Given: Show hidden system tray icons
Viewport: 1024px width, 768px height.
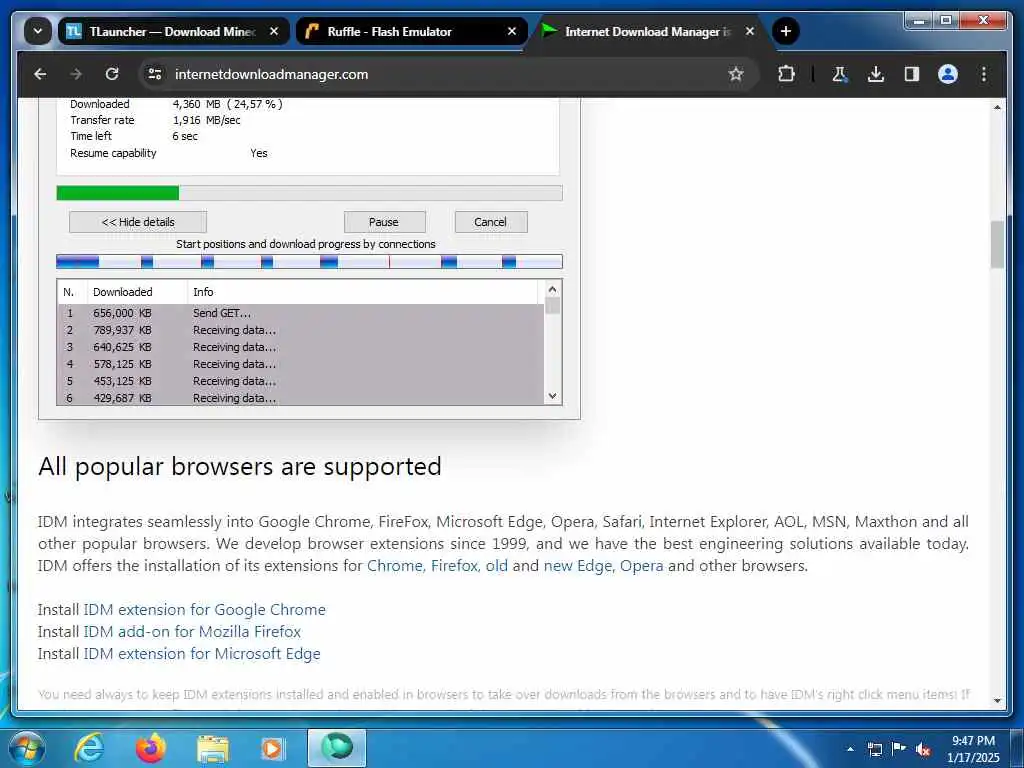Looking at the screenshot, I should click(850, 749).
